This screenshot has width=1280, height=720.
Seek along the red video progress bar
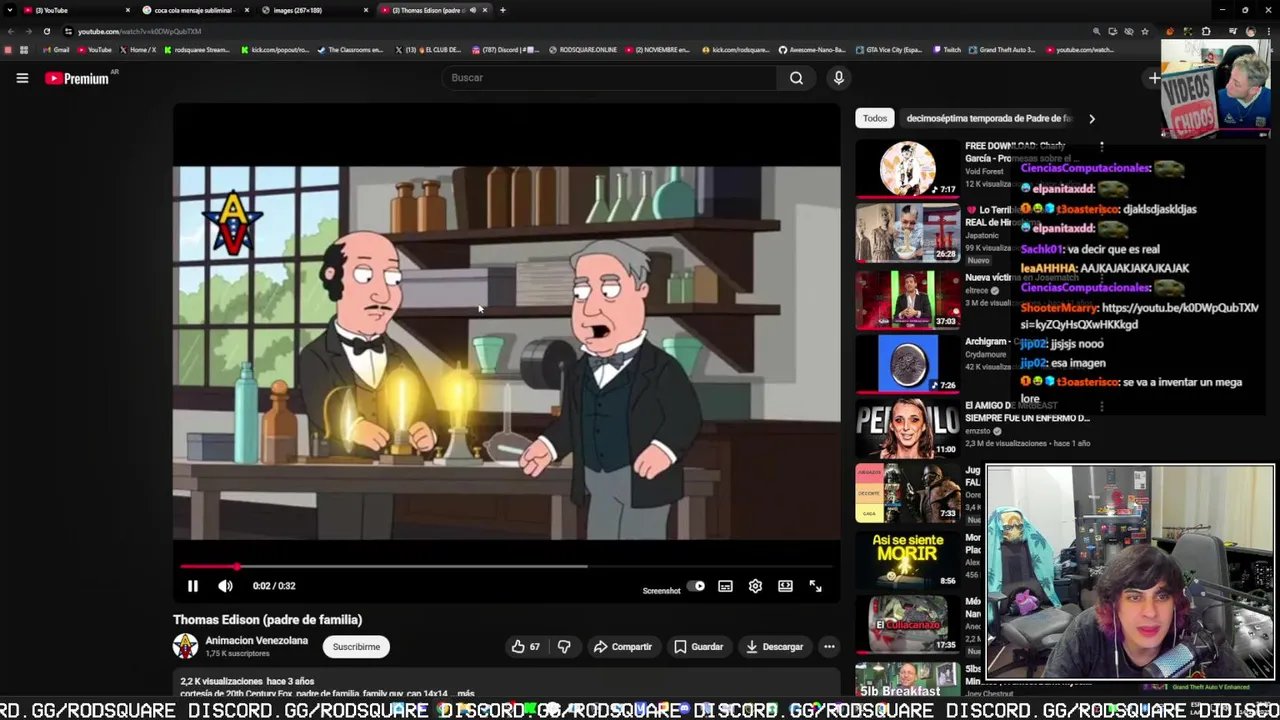tap(506, 567)
